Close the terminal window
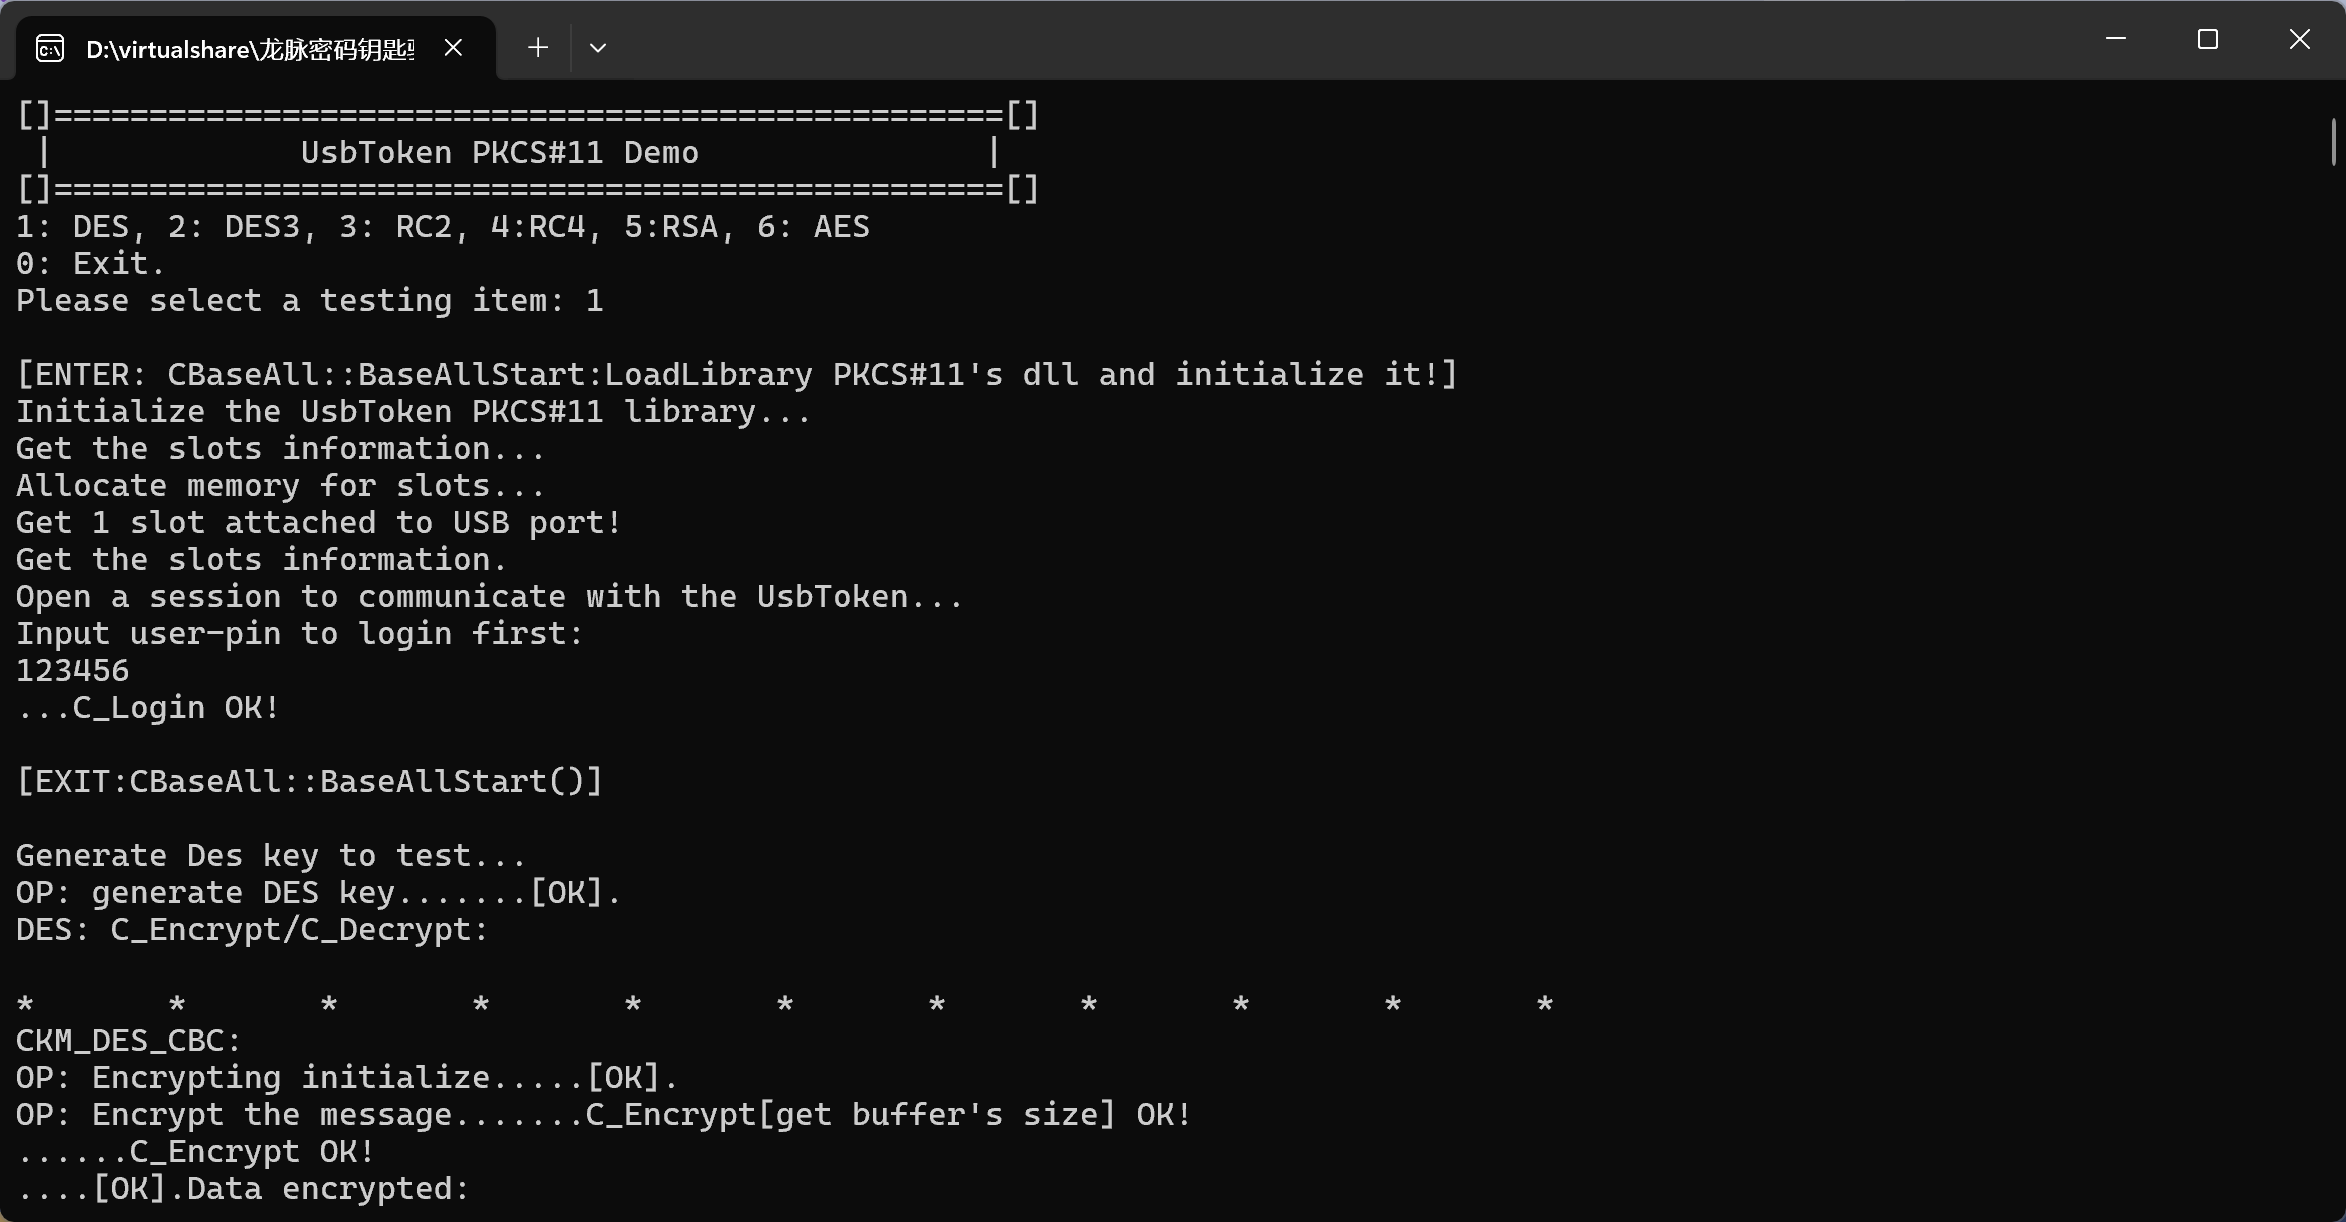This screenshot has width=2346, height=1222. 2300,39
